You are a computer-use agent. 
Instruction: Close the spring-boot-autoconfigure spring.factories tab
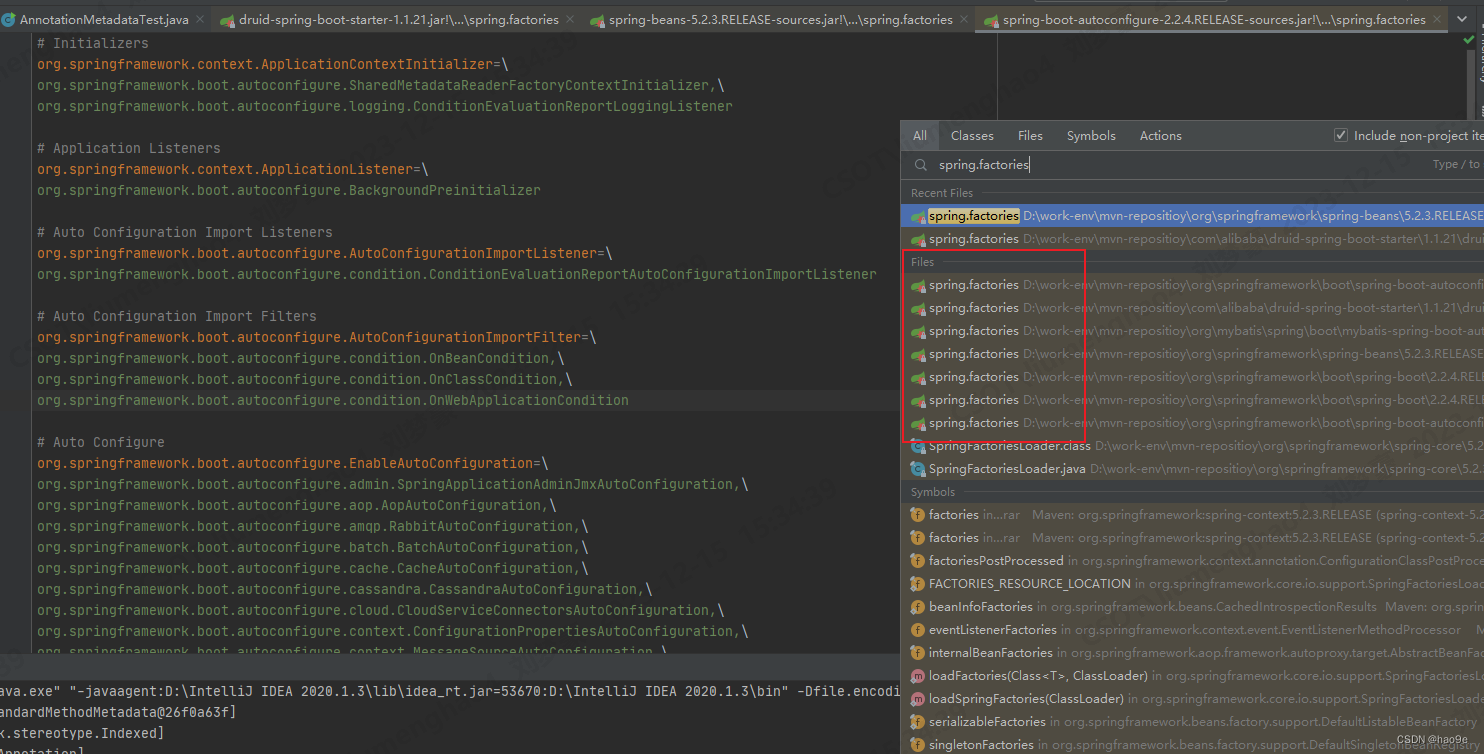point(1437,20)
